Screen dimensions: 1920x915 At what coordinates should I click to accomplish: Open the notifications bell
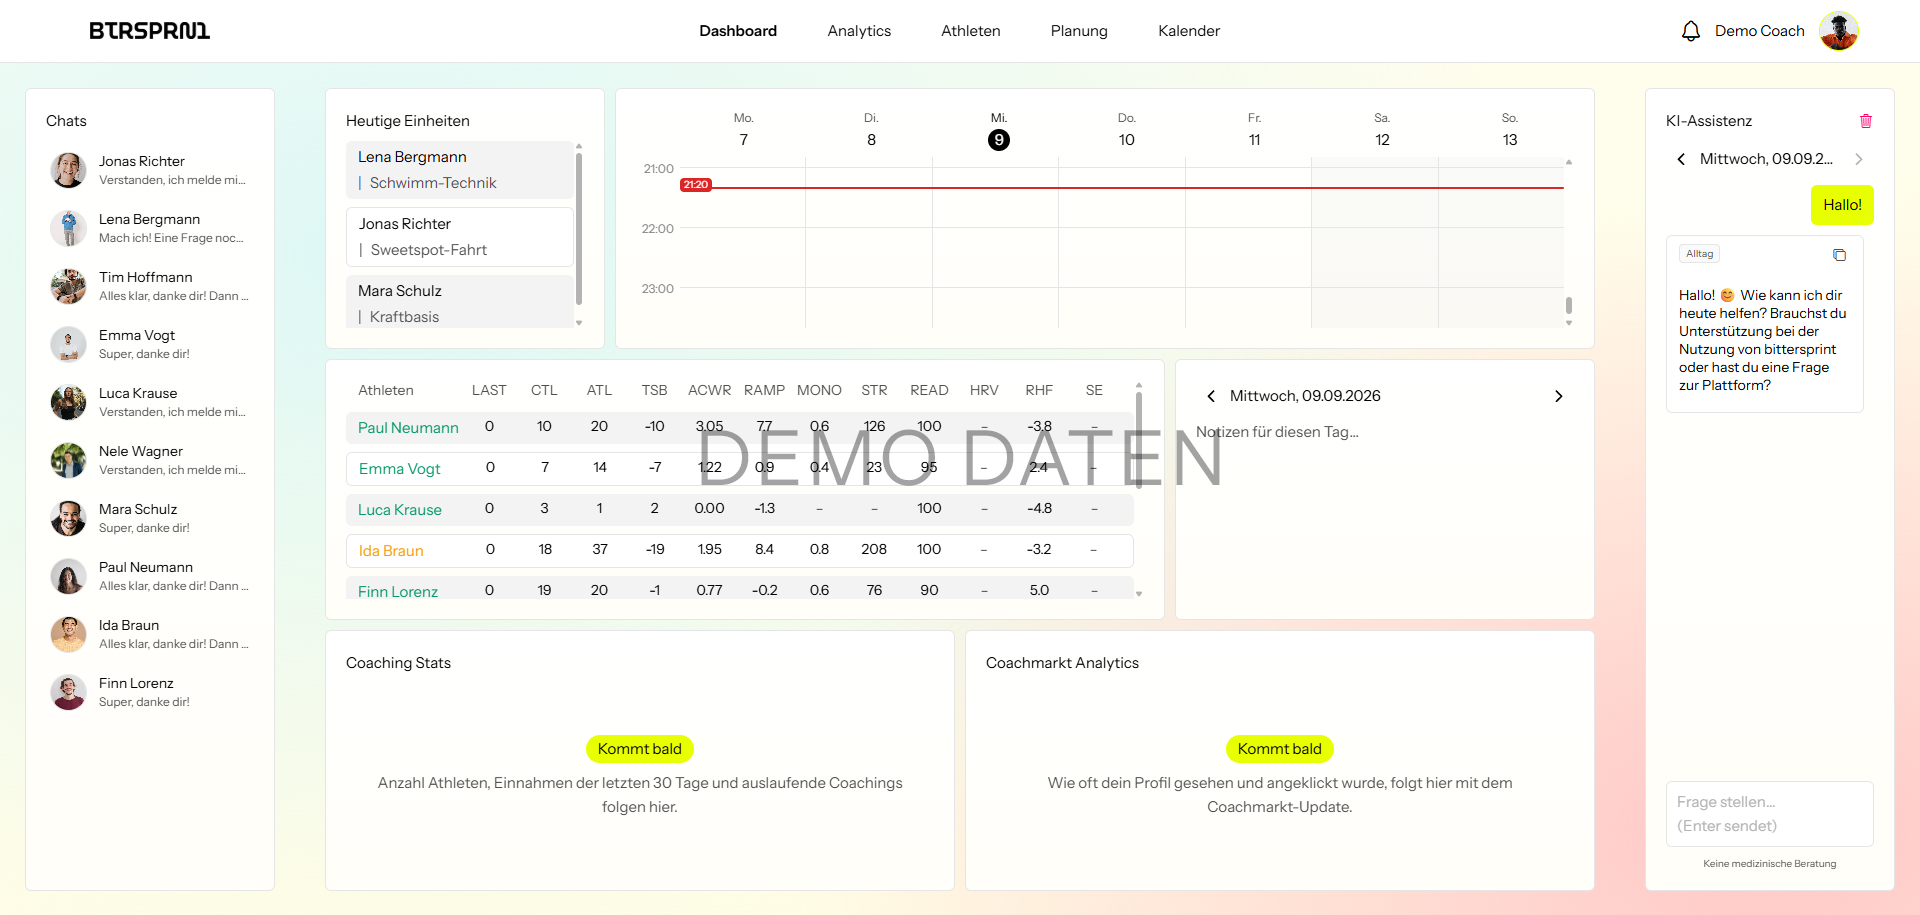(1690, 31)
